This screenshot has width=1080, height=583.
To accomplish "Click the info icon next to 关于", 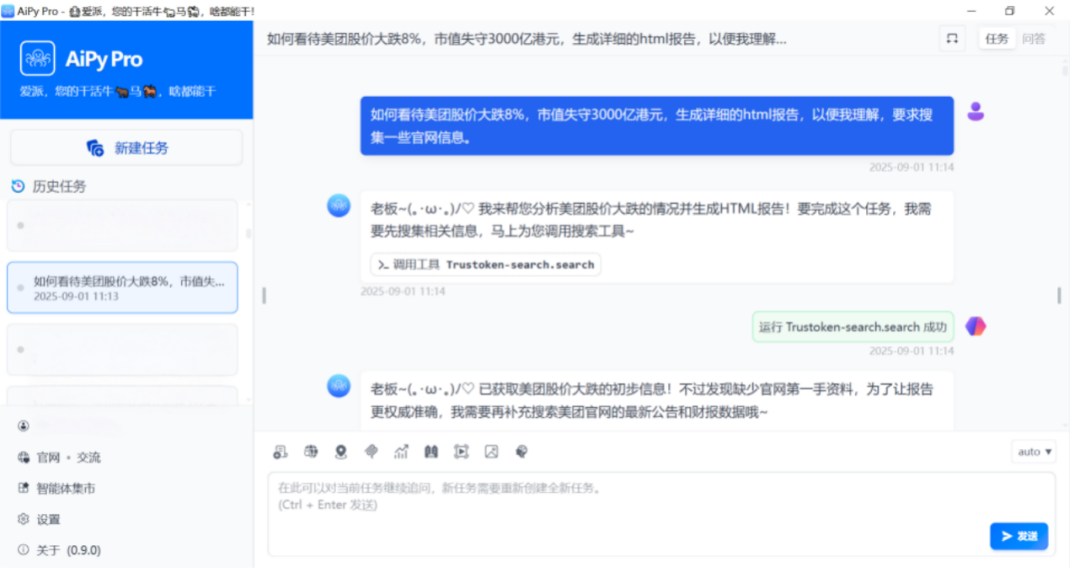I will [23, 551].
